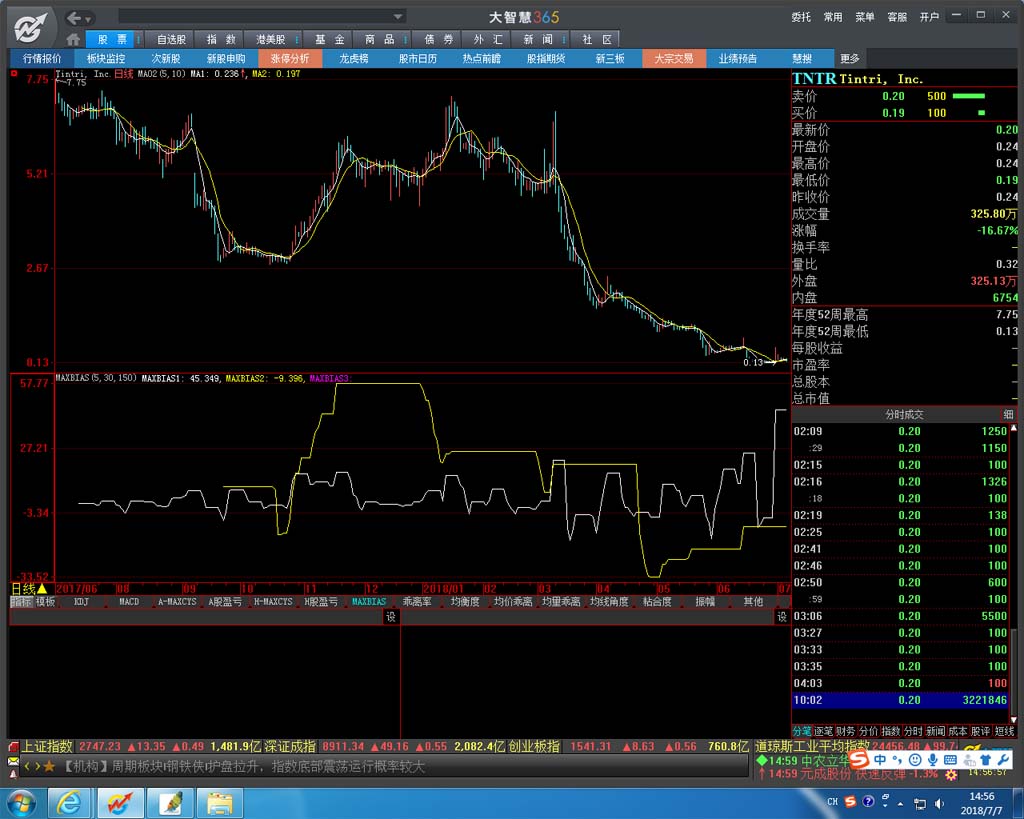Switch to the 分笔 bottom tab
The height and width of the screenshot is (819, 1024).
click(x=802, y=731)
